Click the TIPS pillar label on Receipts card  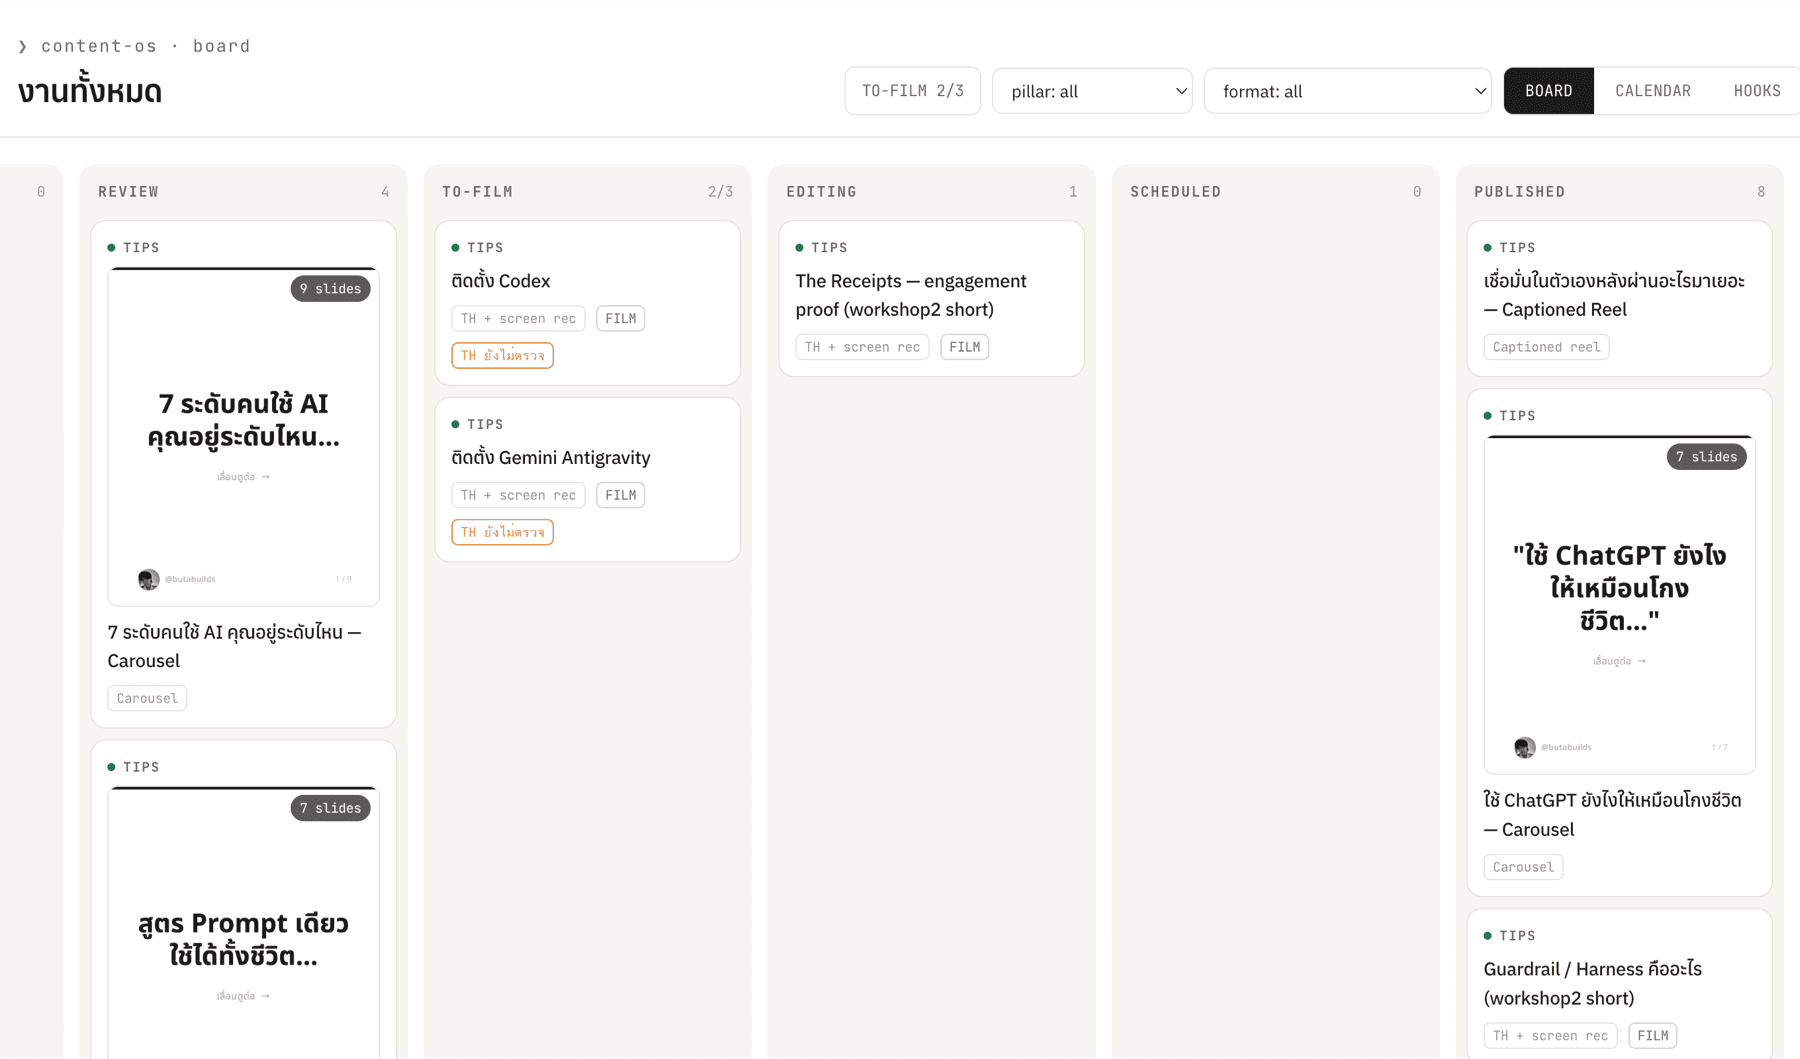(x=829, y=248)
